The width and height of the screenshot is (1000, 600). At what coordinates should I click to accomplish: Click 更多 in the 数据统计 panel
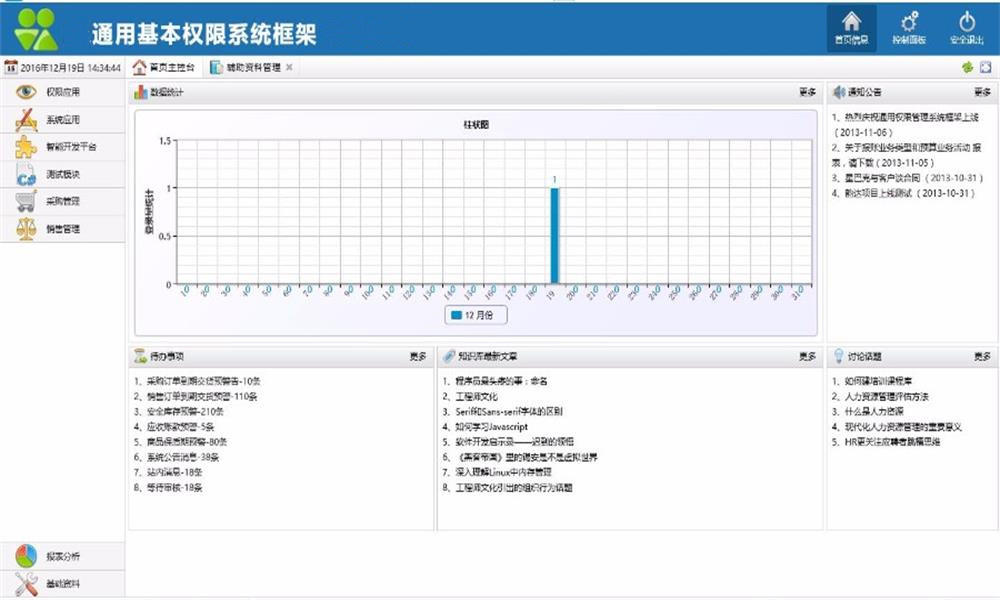[x=807, y=92]
